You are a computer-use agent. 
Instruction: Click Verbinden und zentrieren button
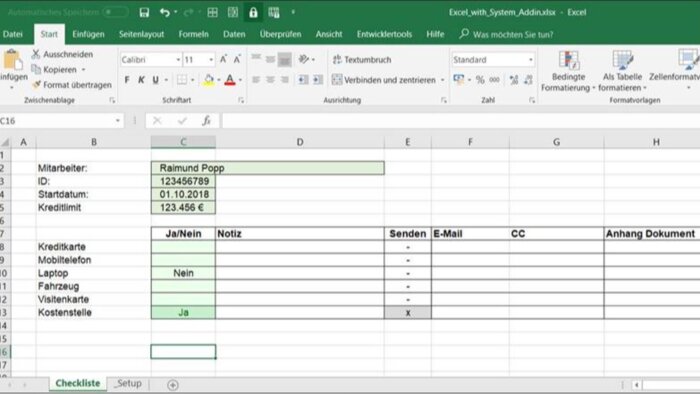[384, 80]
